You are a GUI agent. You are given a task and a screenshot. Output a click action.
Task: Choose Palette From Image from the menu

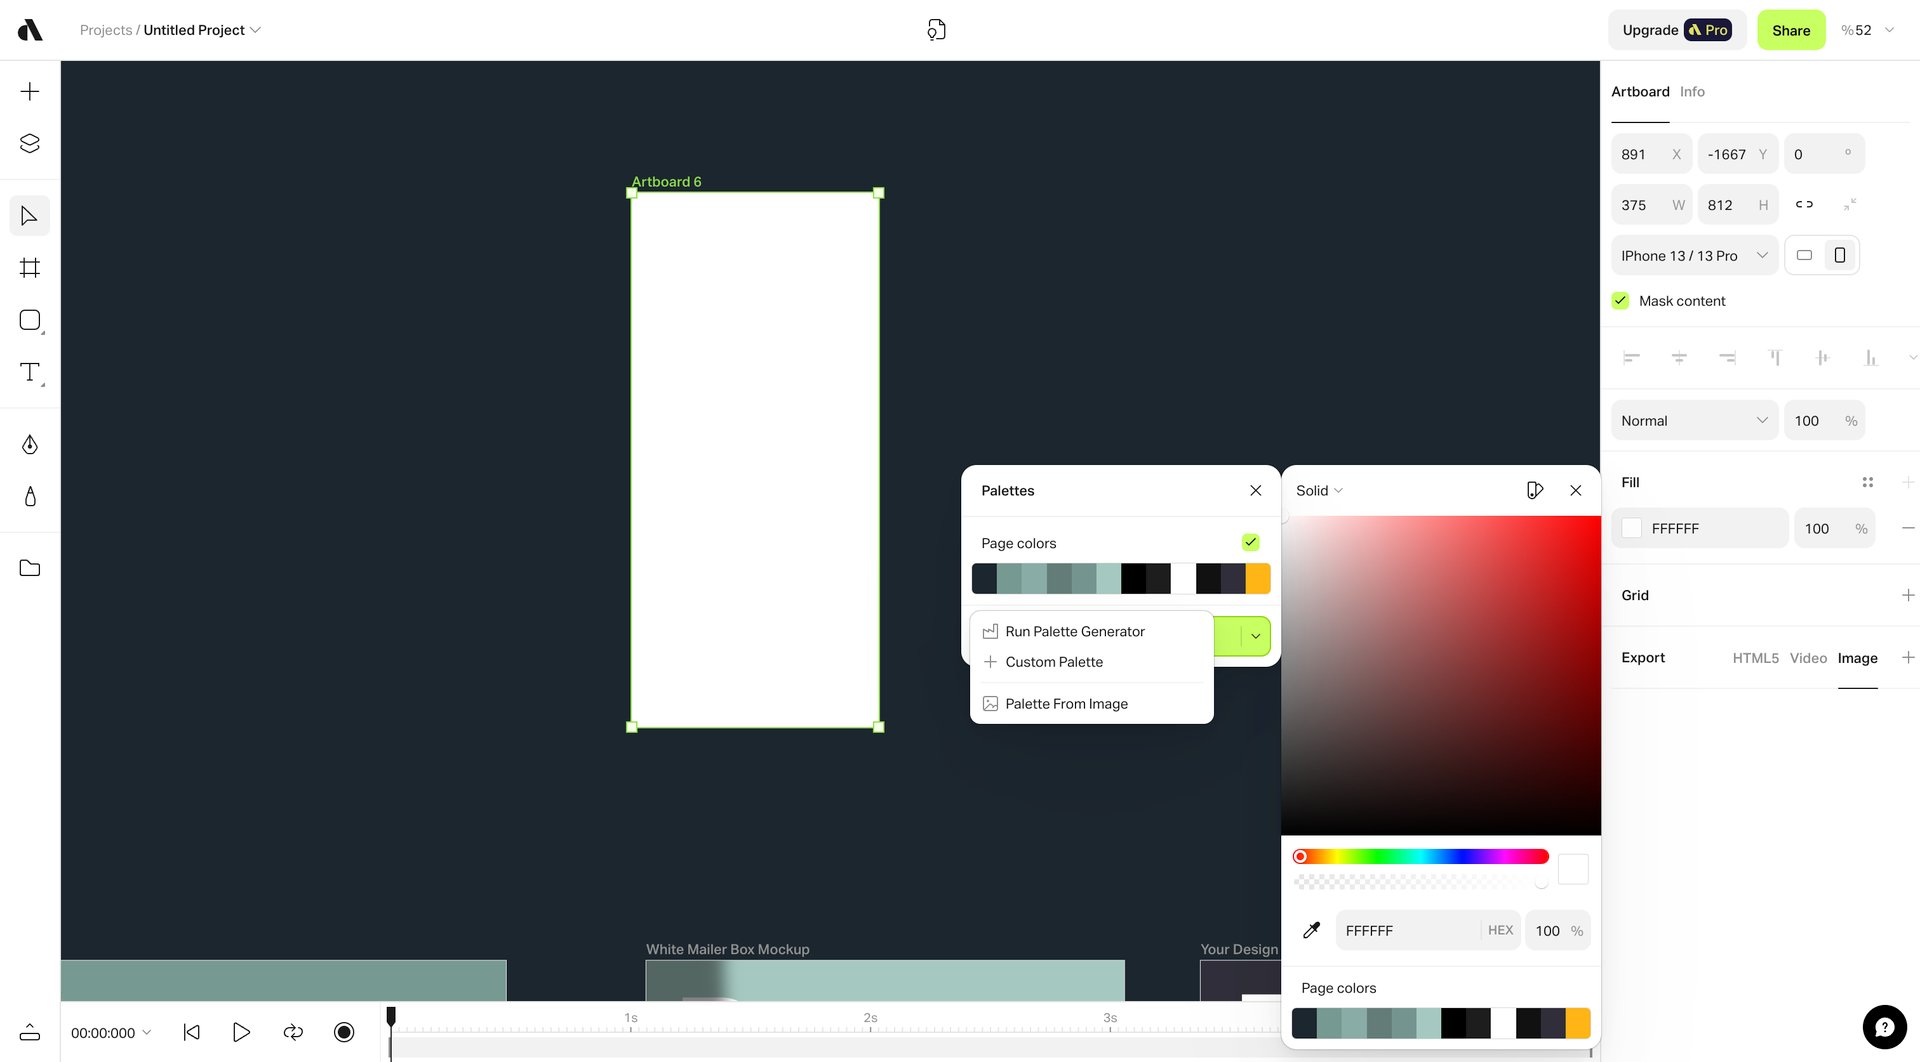[1066, 703]
